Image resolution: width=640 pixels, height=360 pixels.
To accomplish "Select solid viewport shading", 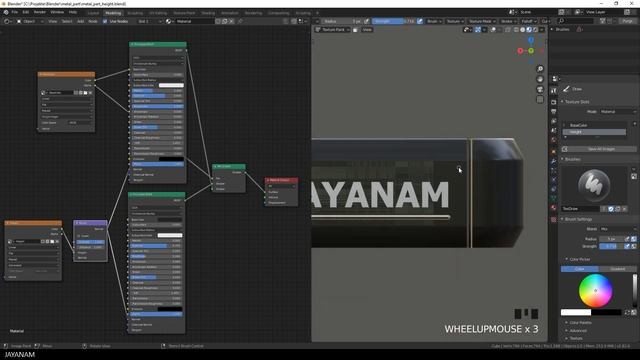I will 522,30.
